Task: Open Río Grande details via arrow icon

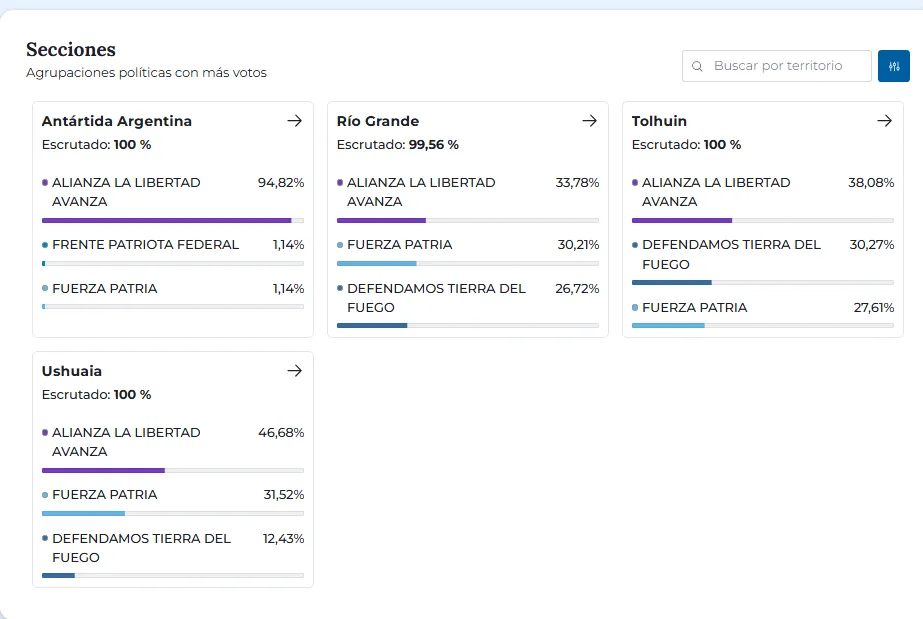Action: coord(589,121)
